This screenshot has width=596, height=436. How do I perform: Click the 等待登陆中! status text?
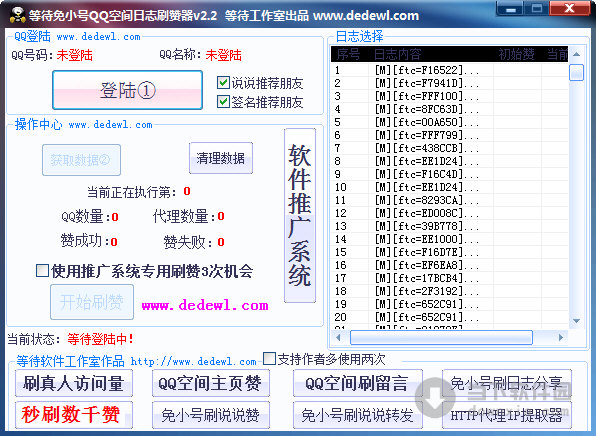[101, 339]
